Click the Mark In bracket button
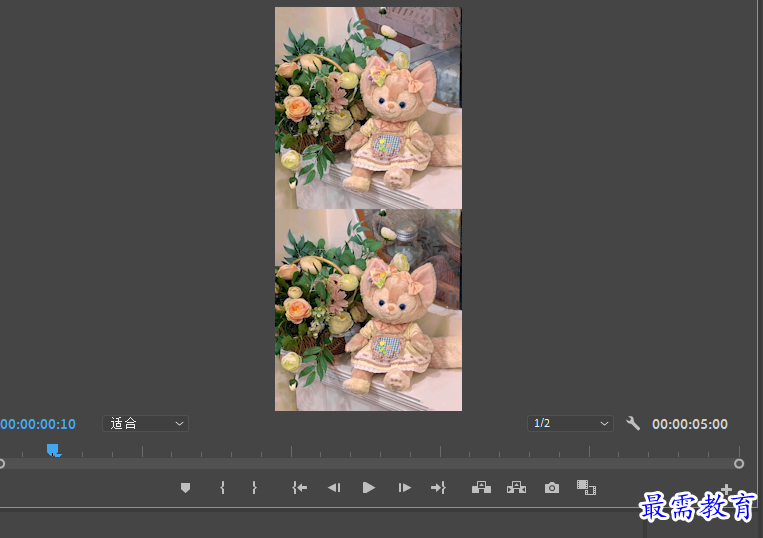The width and height of the screenshot is (763, 538). click(x=222, y=487)
